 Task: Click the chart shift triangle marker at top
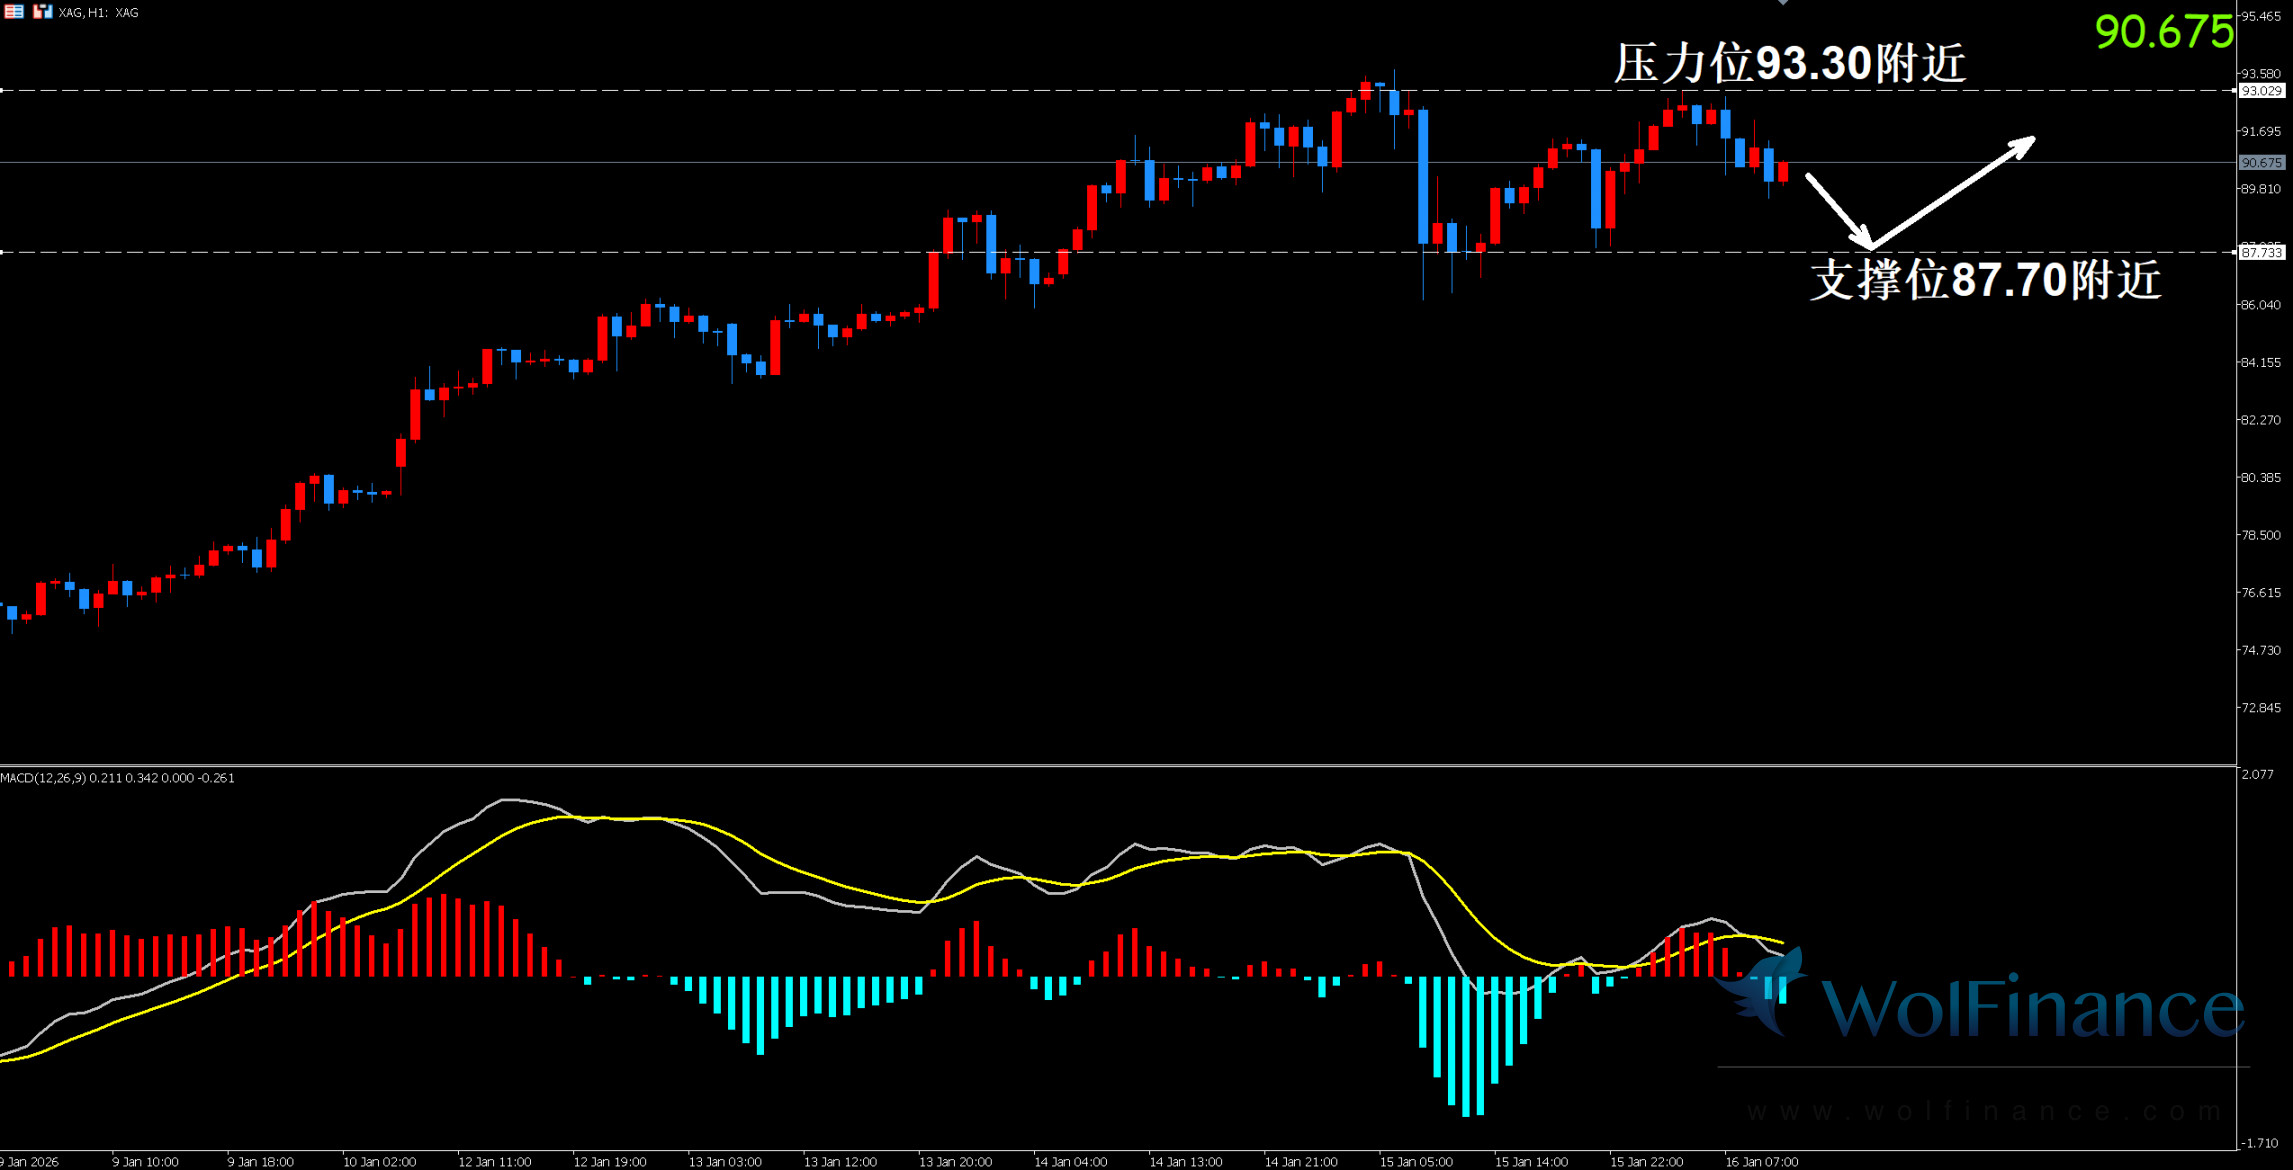[1783, 3]
